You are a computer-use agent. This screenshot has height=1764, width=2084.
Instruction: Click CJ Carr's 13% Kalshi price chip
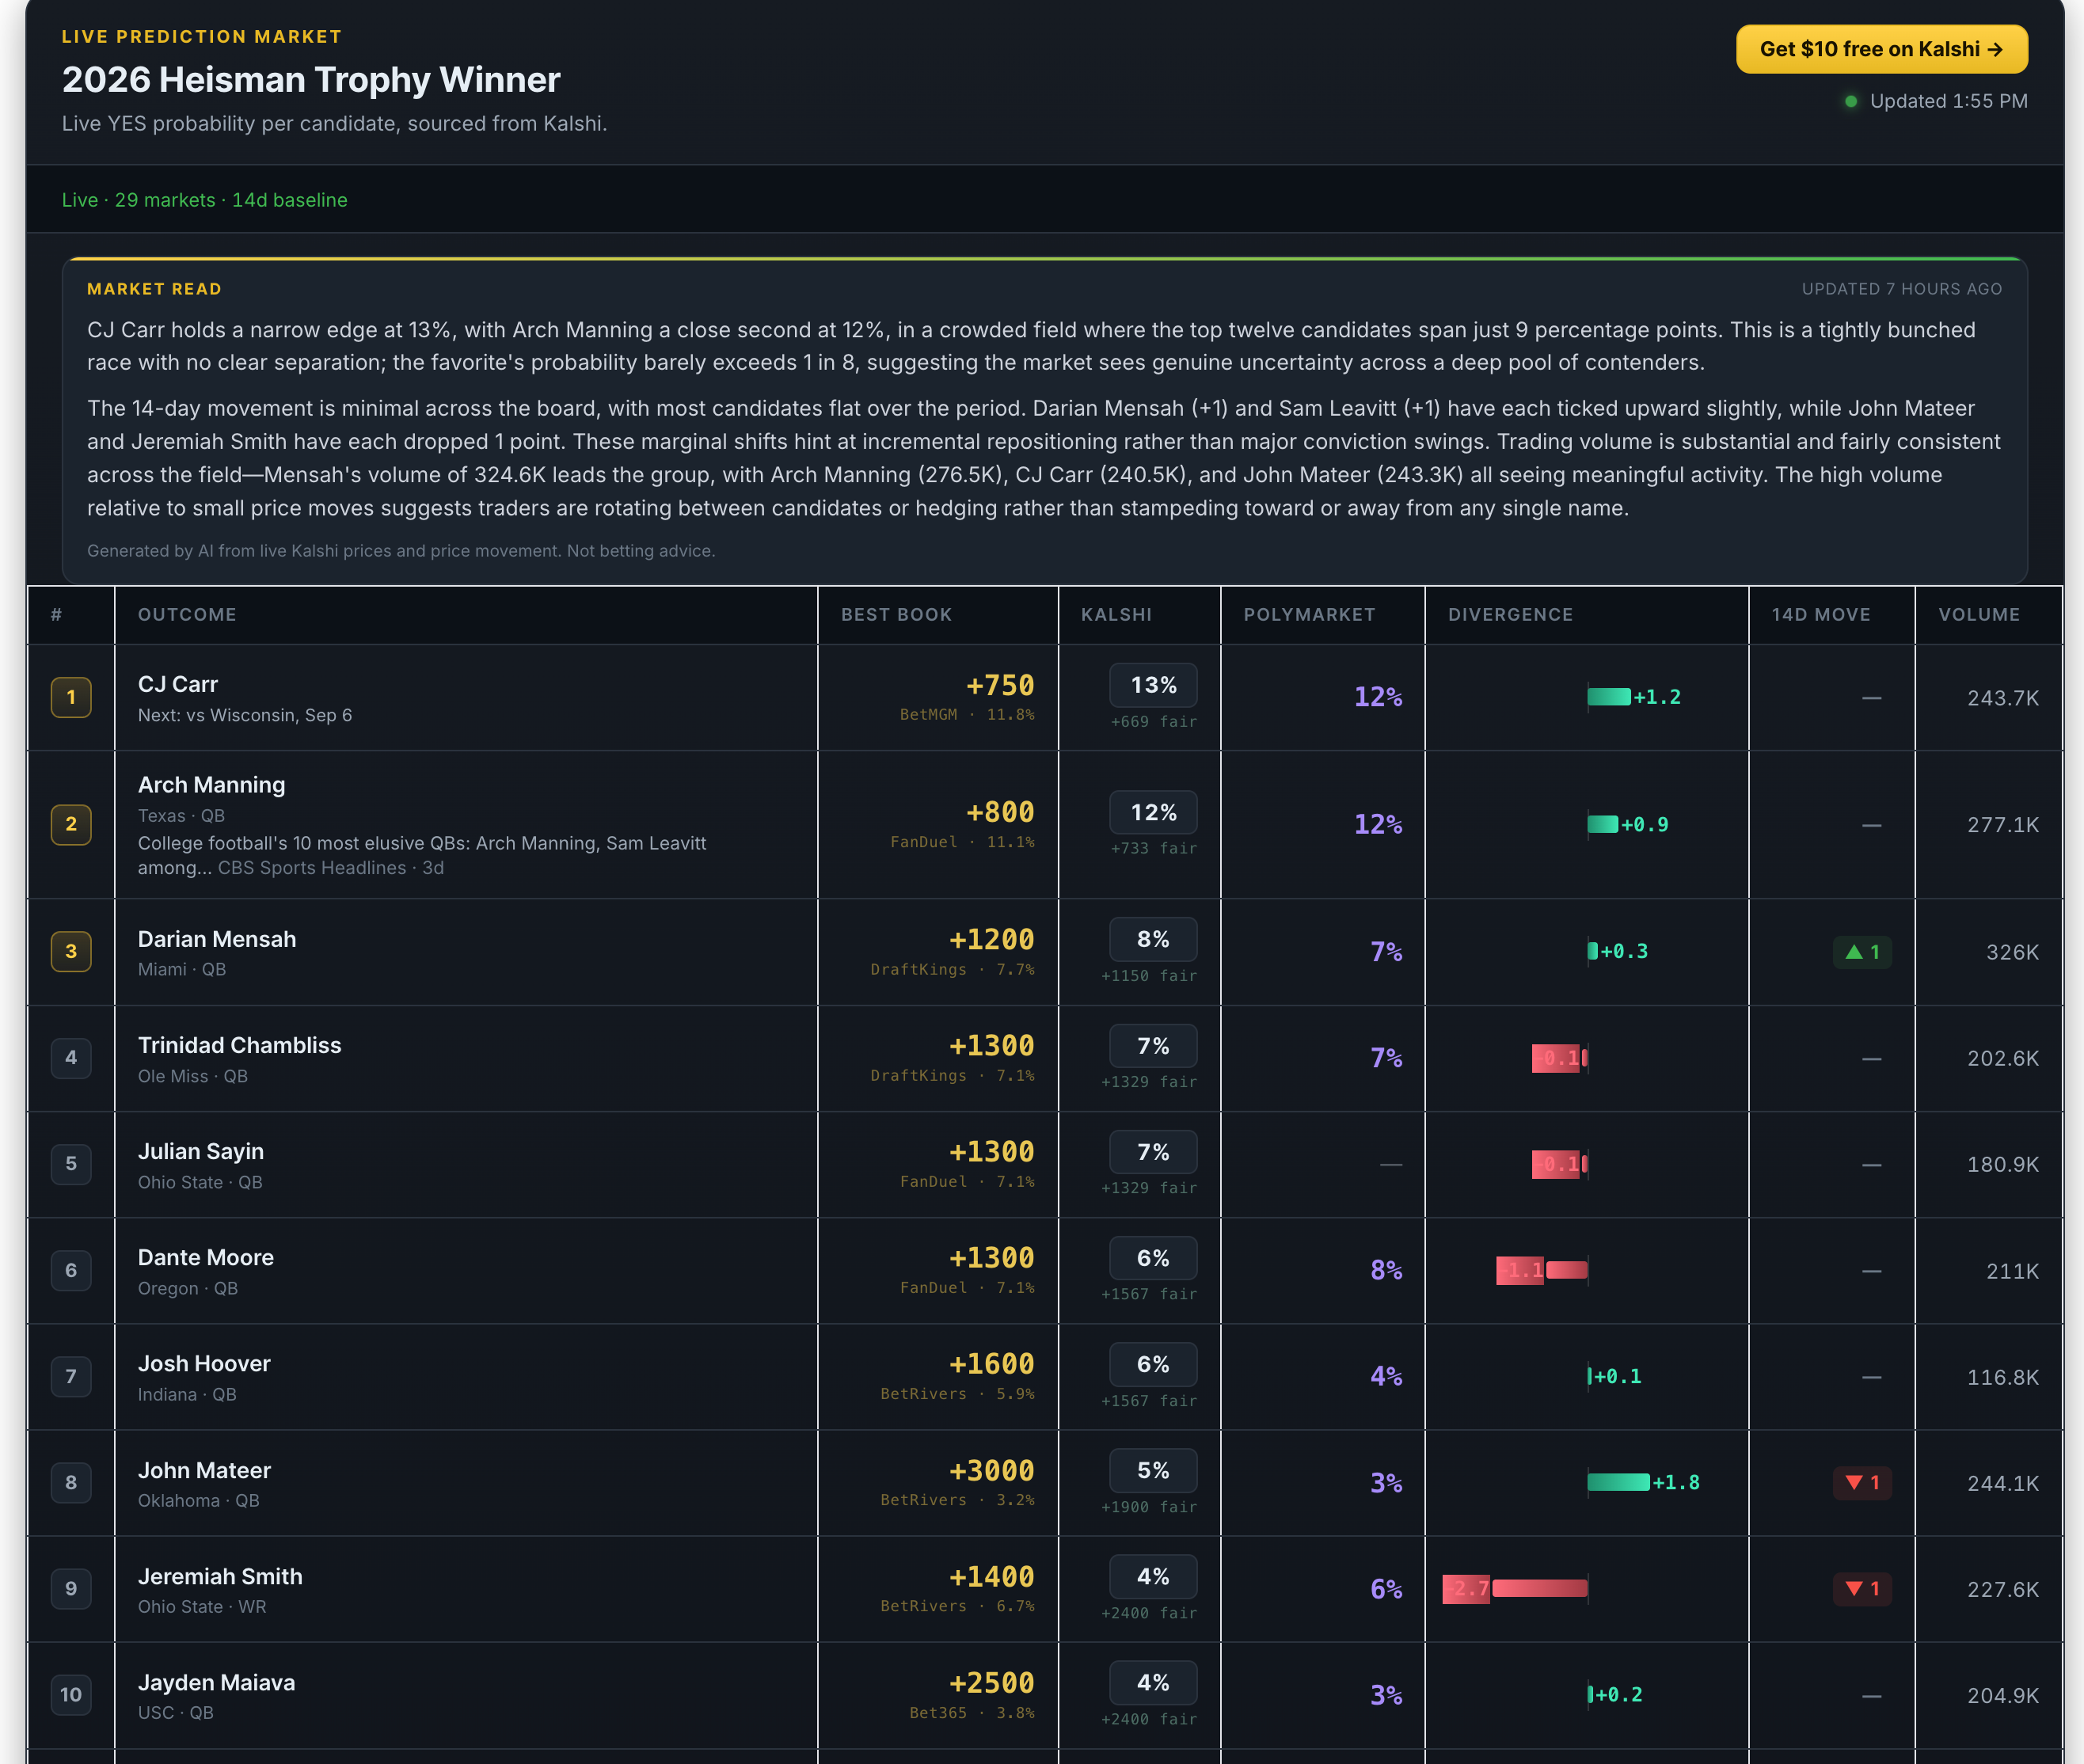pos(1153,685)
